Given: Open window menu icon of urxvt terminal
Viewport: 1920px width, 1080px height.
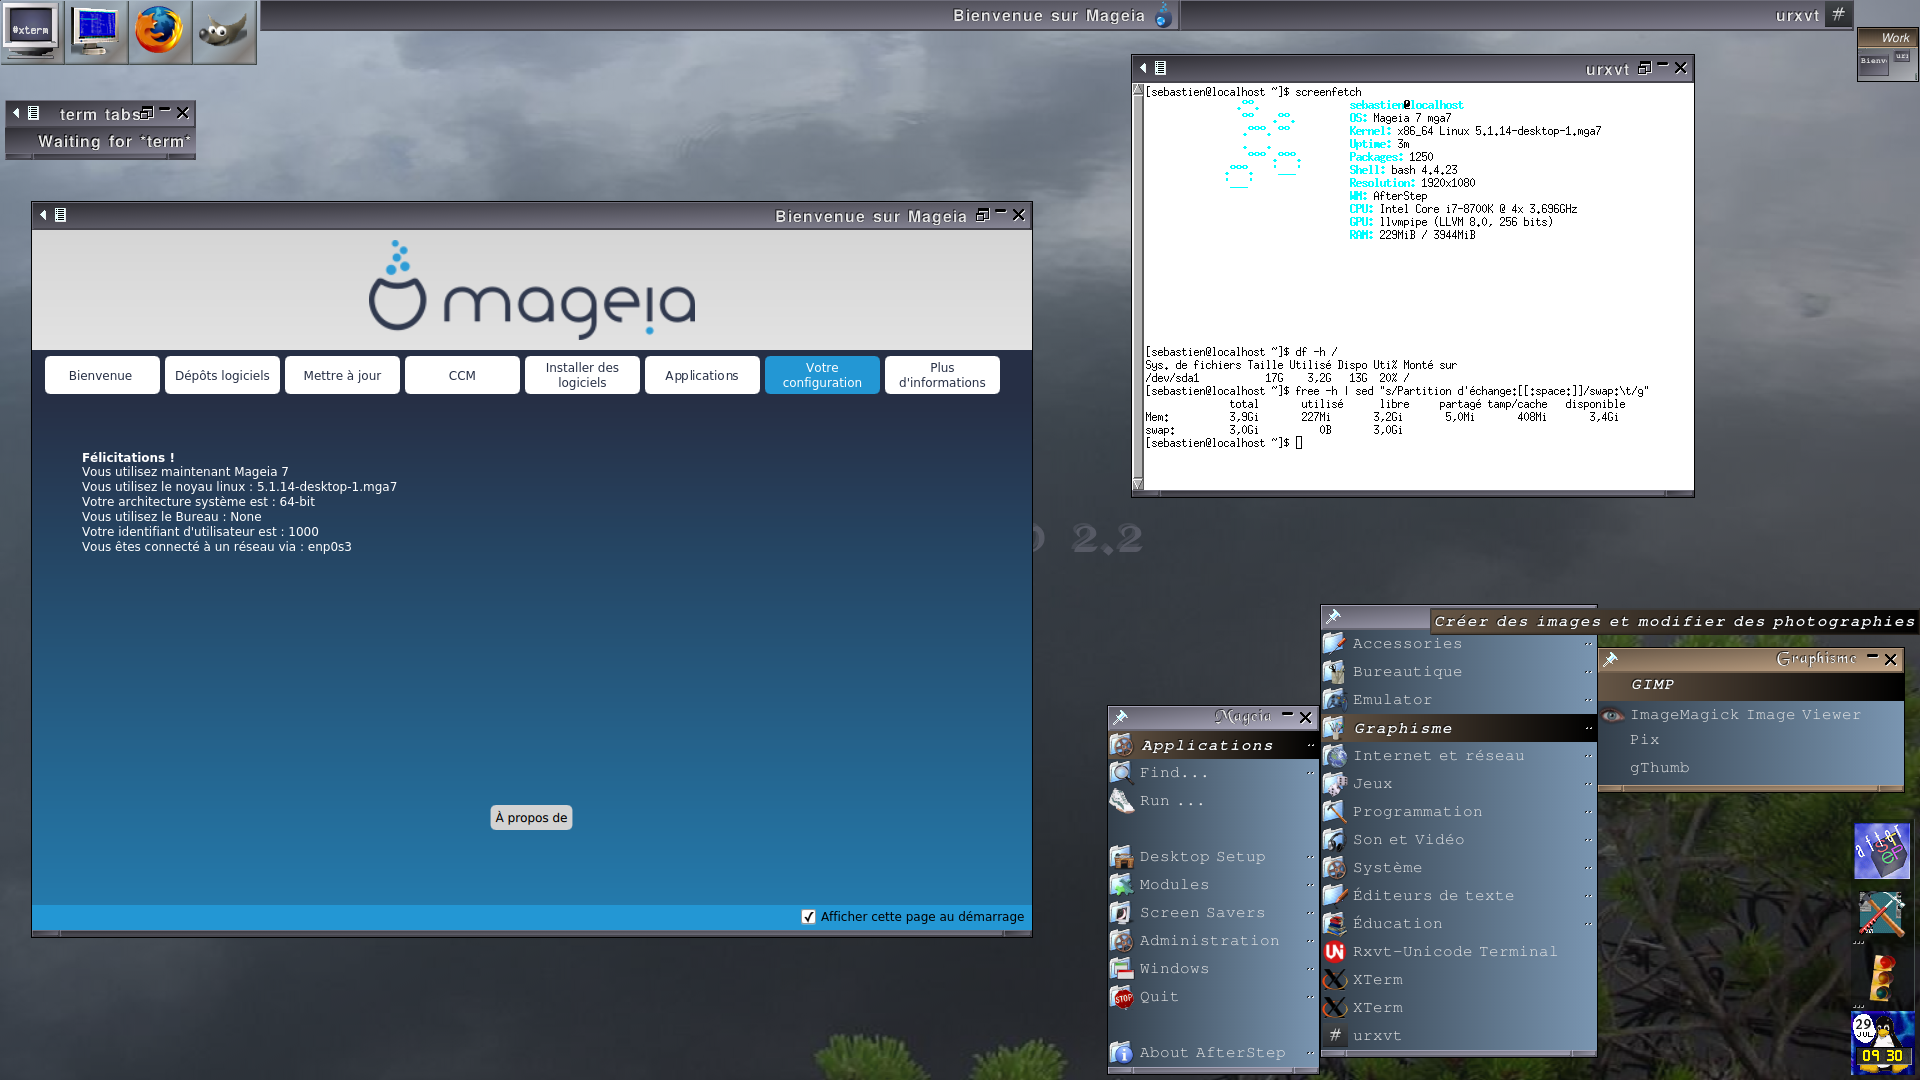Looking at the screenshot, I should (x=1160, y=68).
